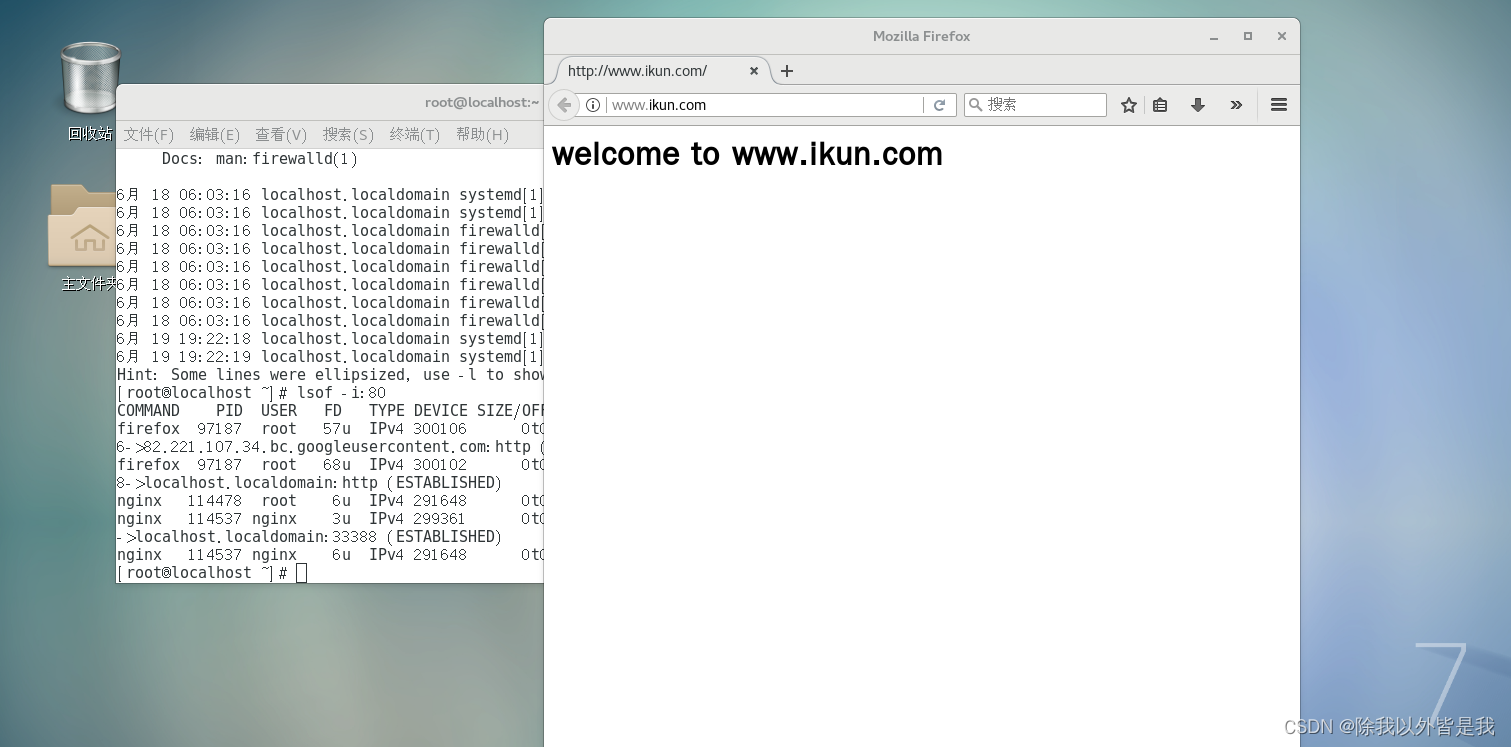The height and width of the screenshot is (747, 1511).
Task: Open the home folder desktop icon
Action: (x=82, y=225)
